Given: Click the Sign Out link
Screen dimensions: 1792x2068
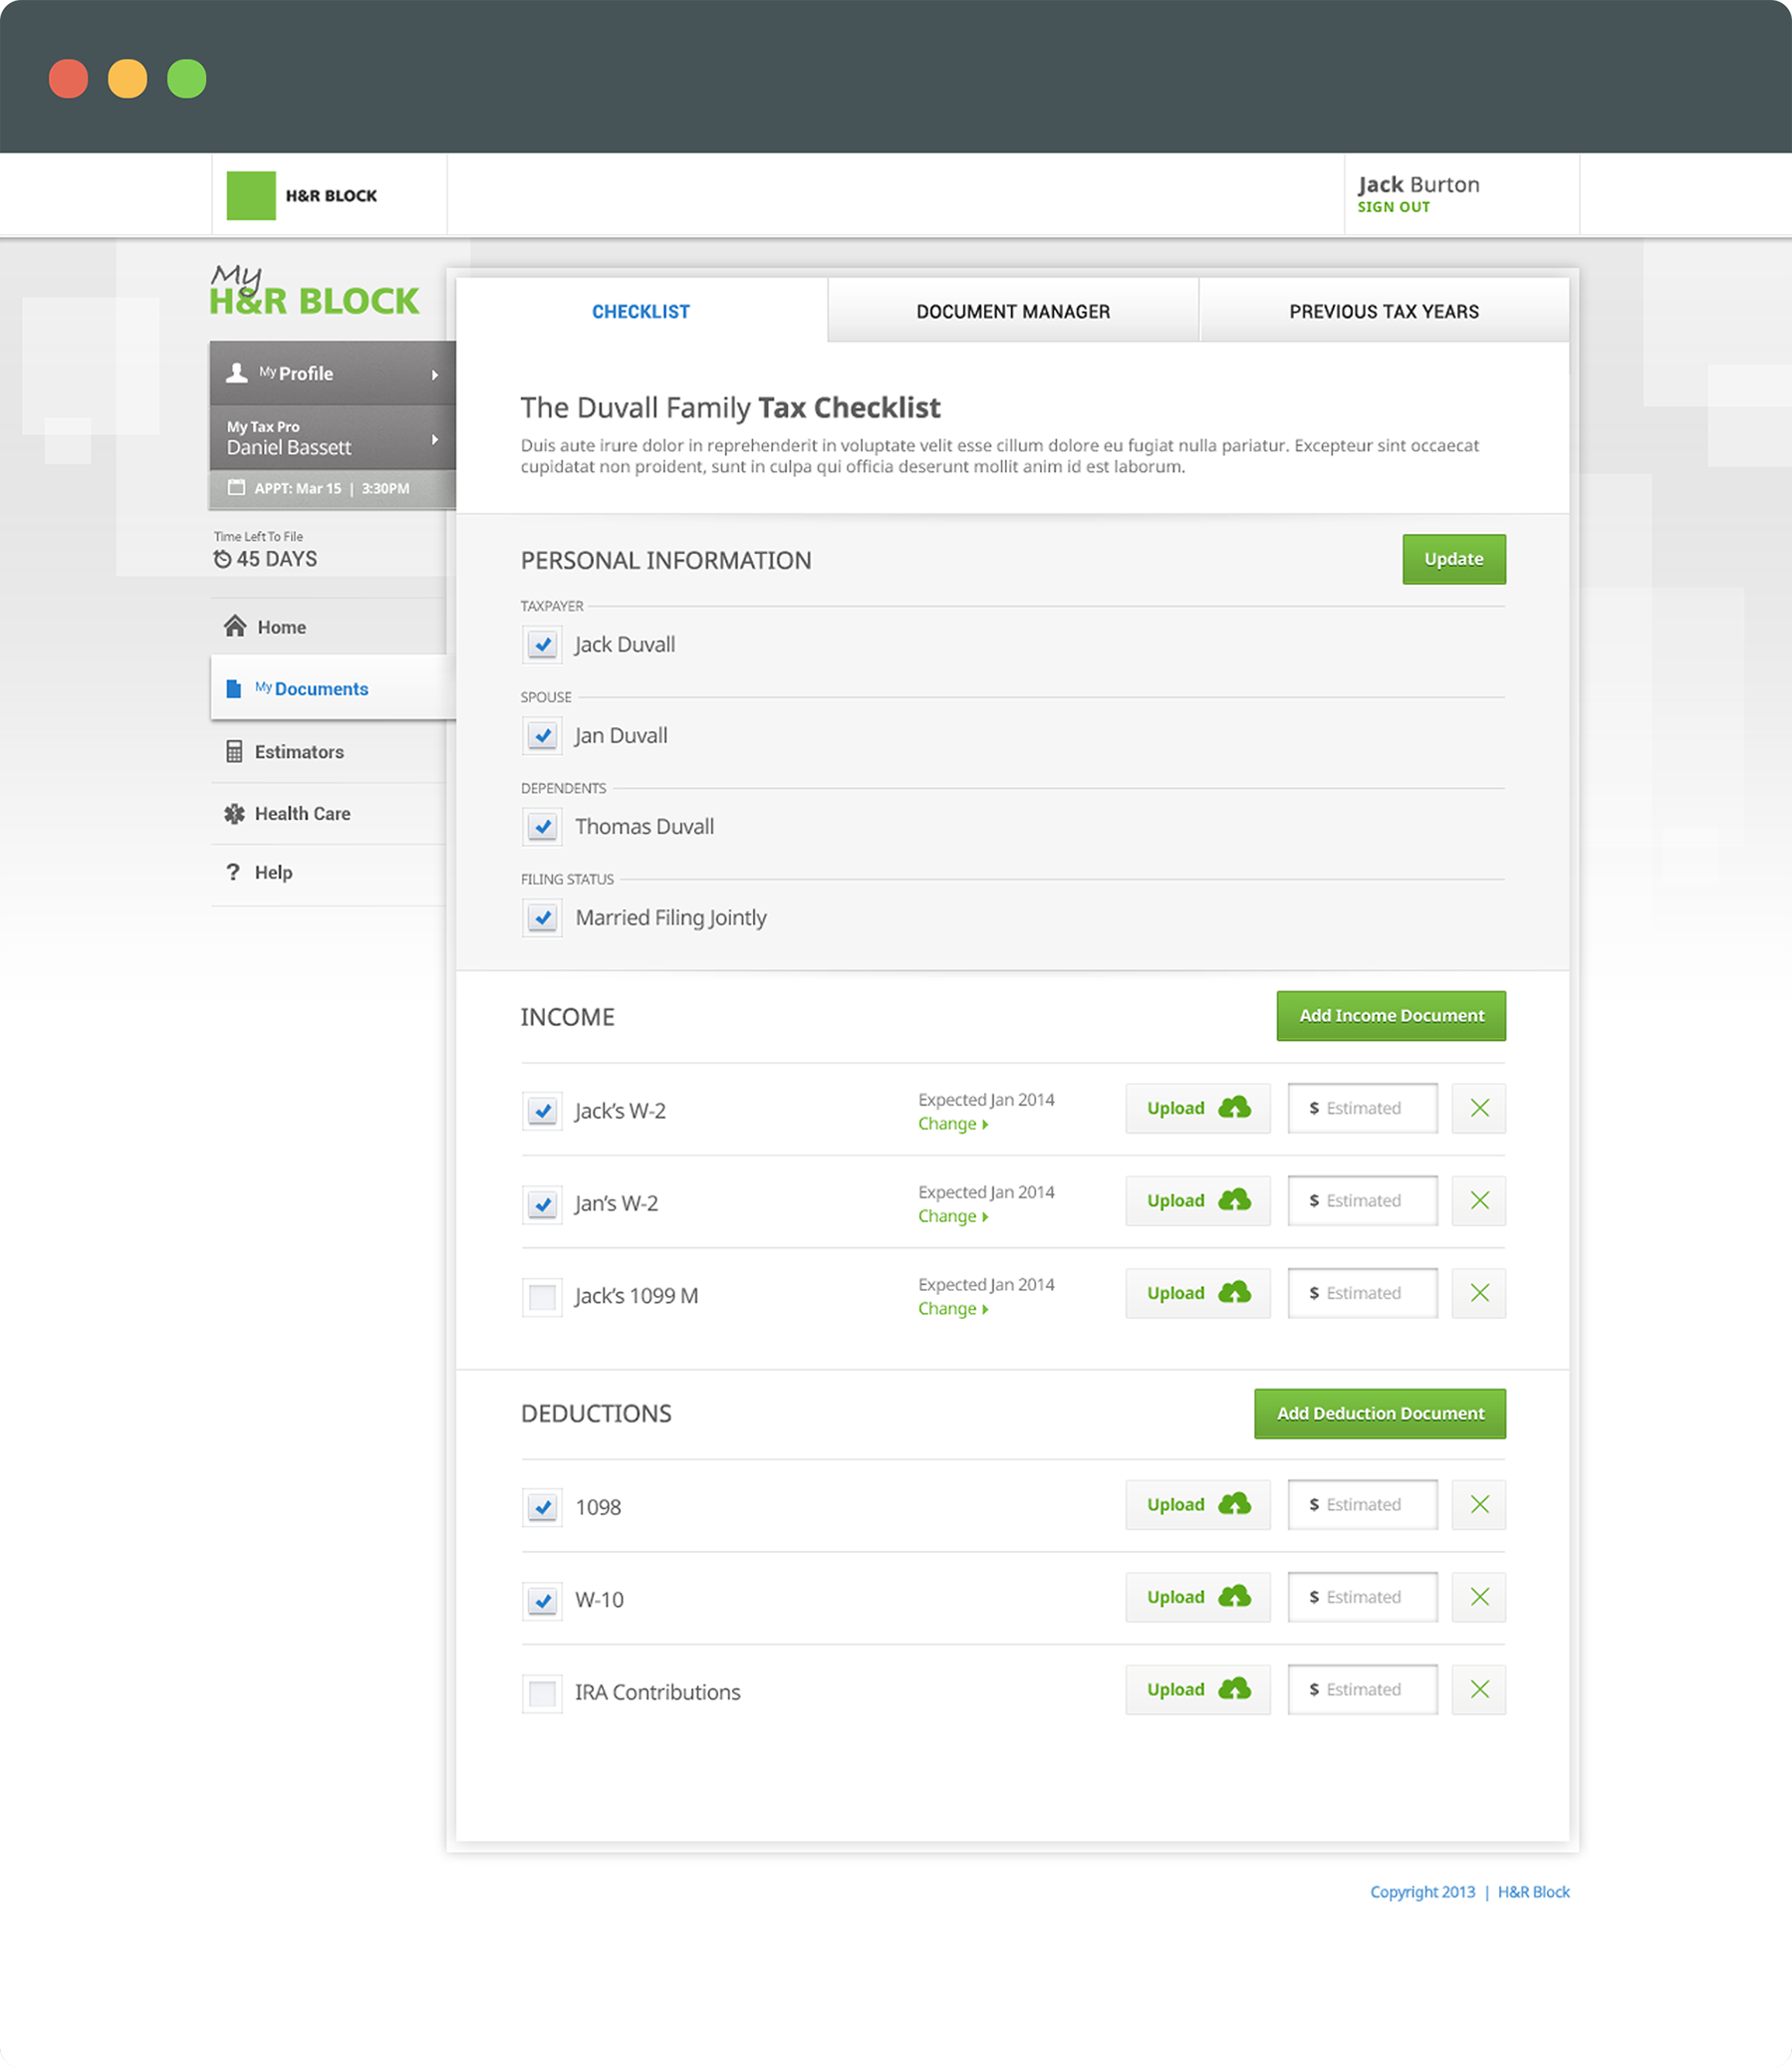Looking at the screenshot, I should click(x=1393, y=207).
